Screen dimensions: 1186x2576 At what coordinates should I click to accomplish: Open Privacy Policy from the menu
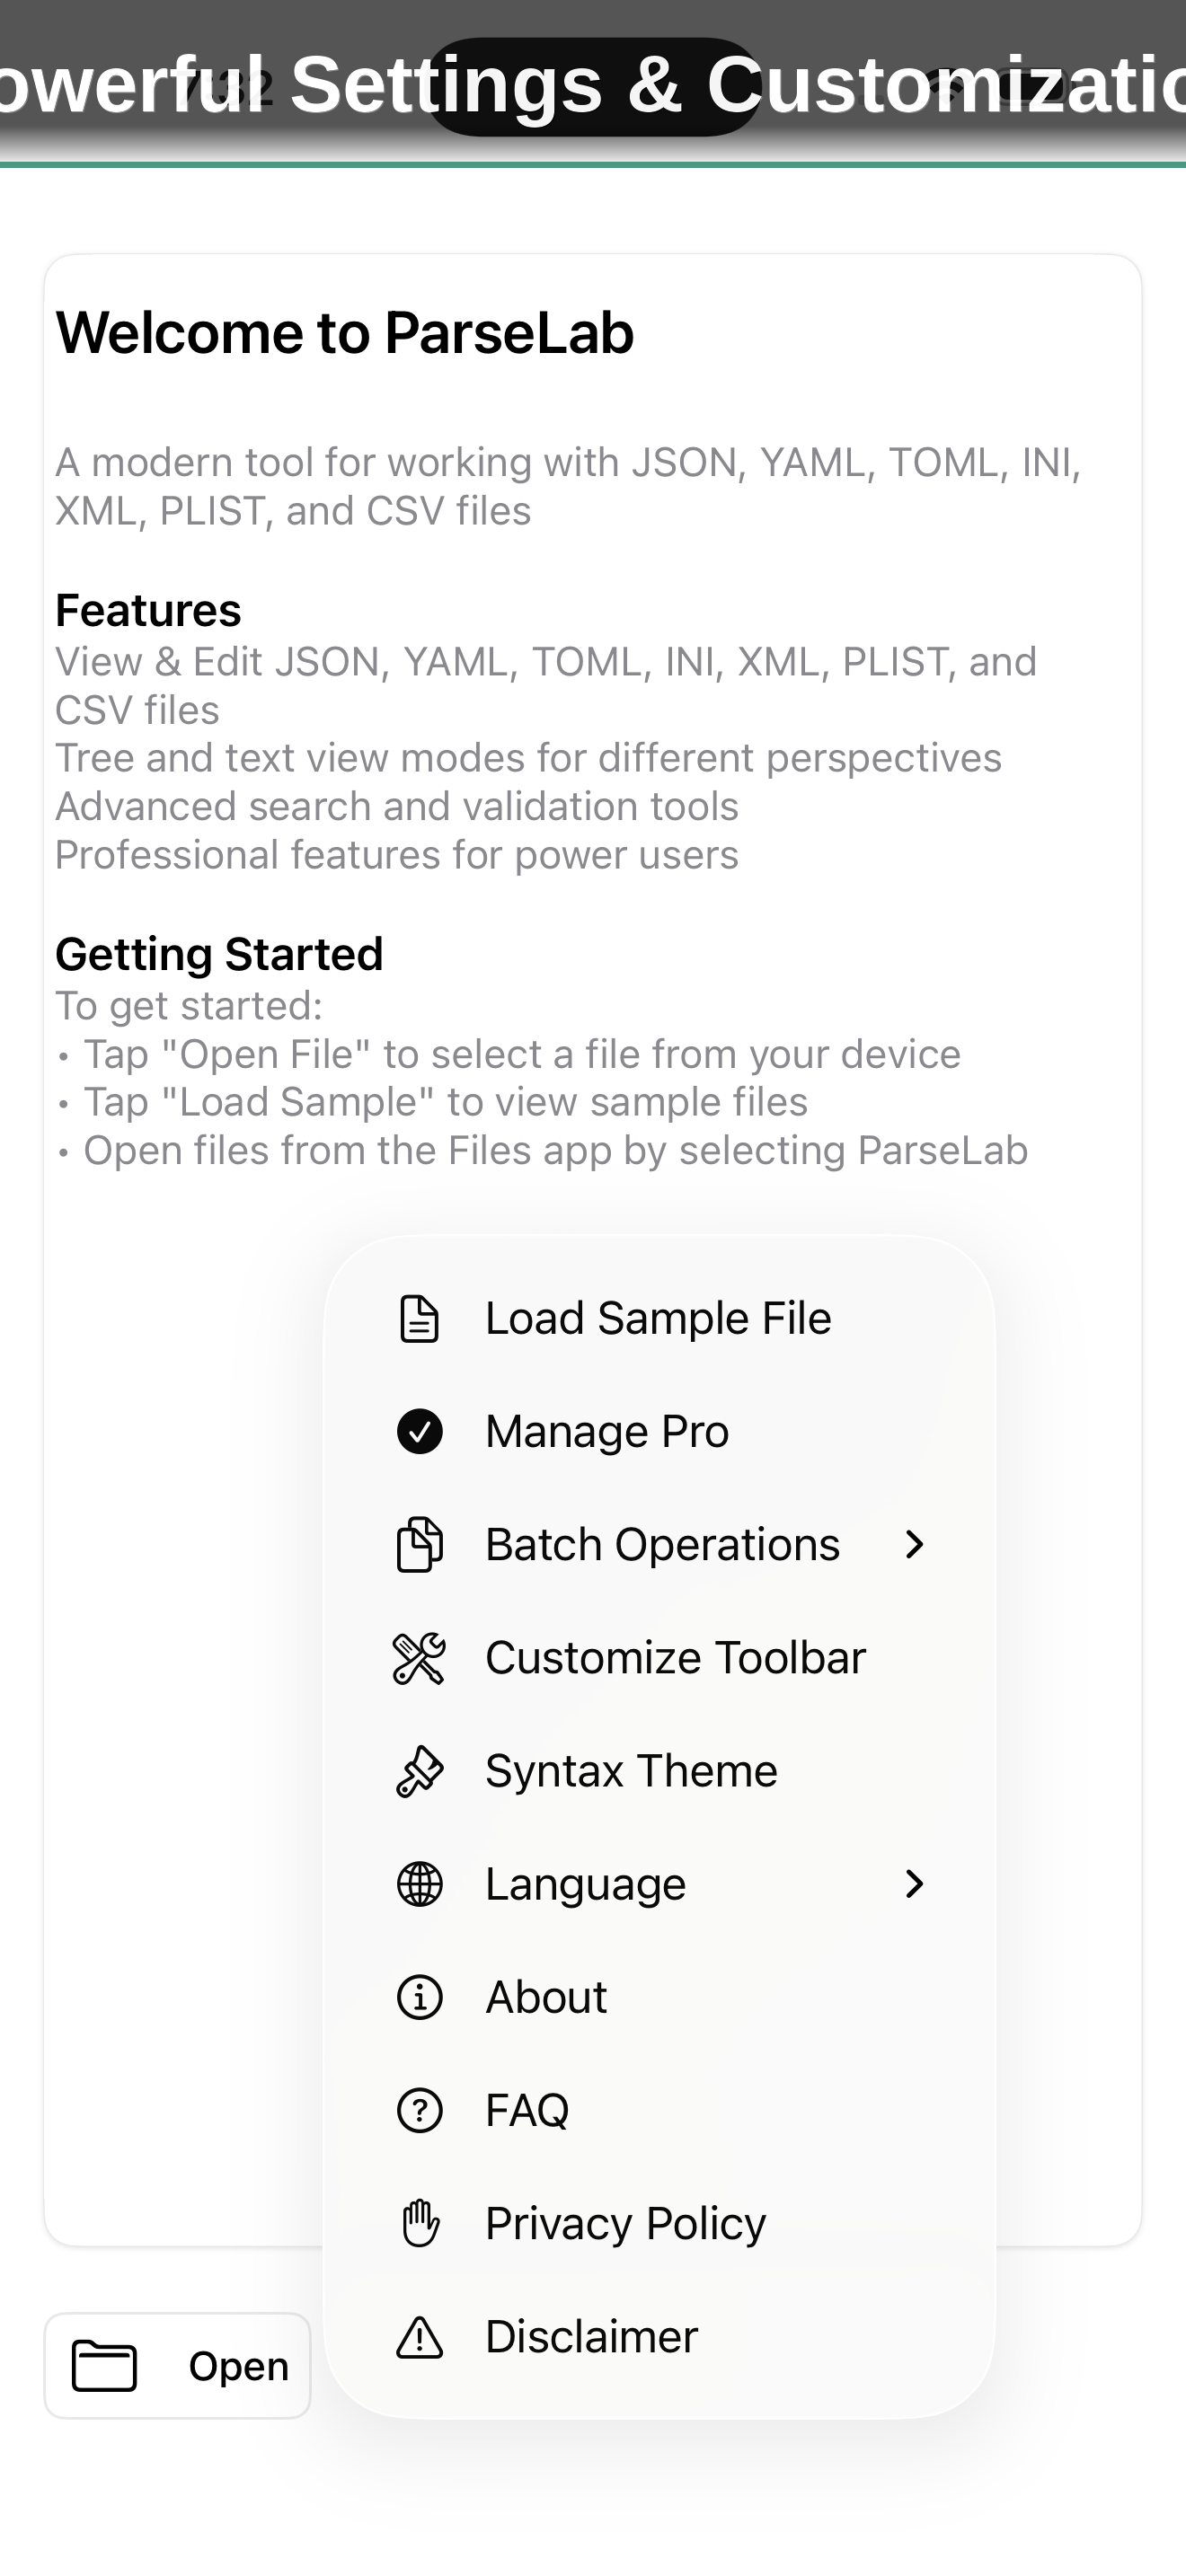[x=625, y=2224]
